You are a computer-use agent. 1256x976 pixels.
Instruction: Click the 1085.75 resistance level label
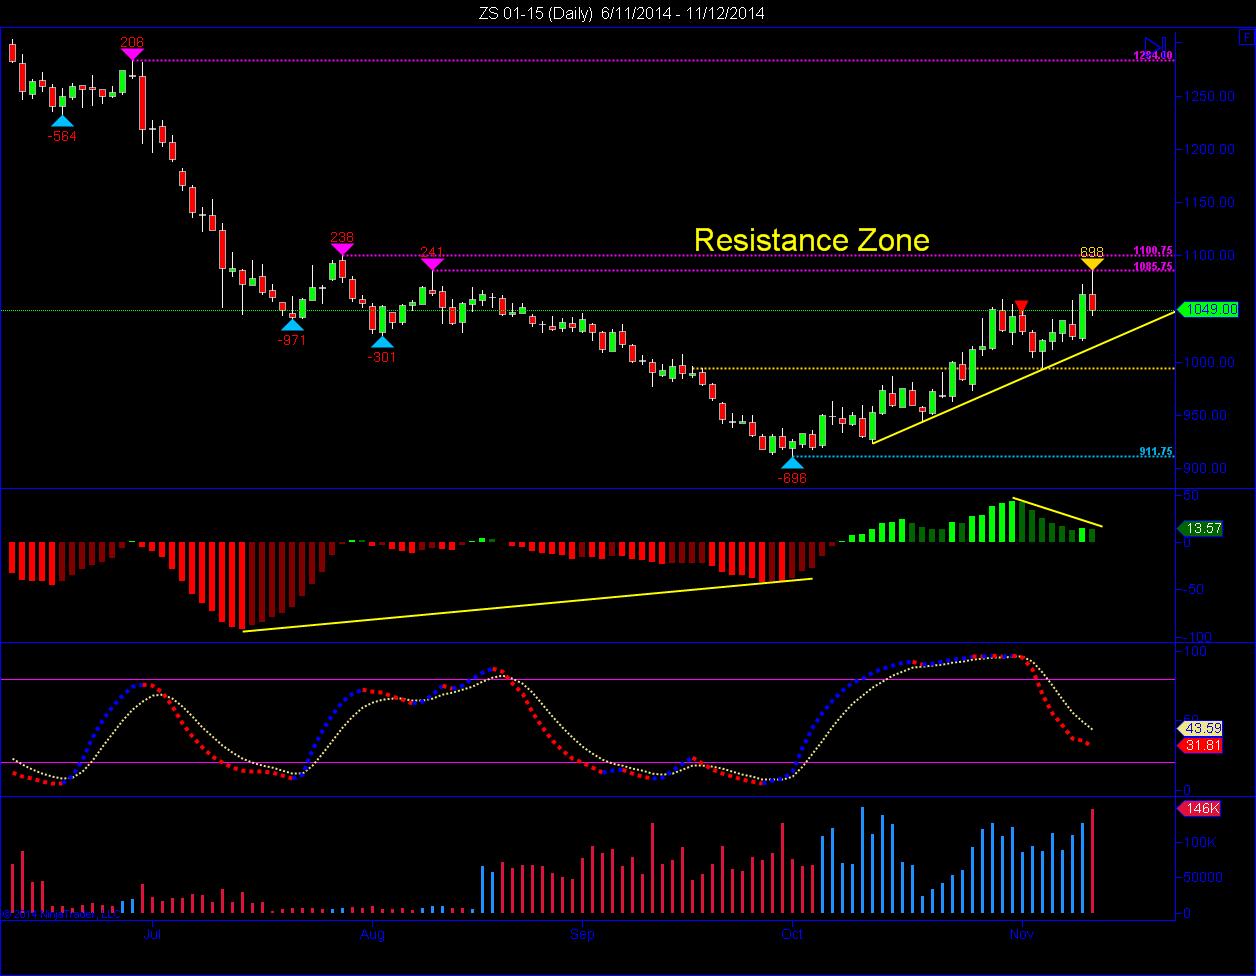point(1153,267)
